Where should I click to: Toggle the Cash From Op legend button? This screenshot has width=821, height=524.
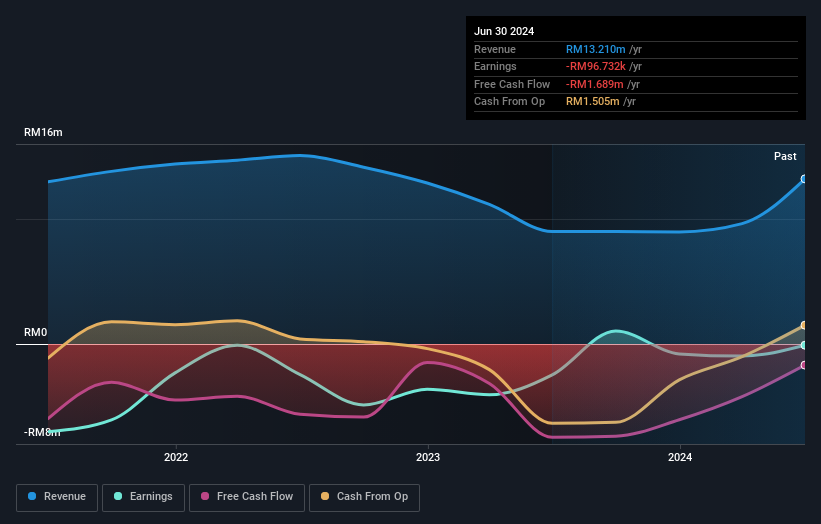[364, 497]
